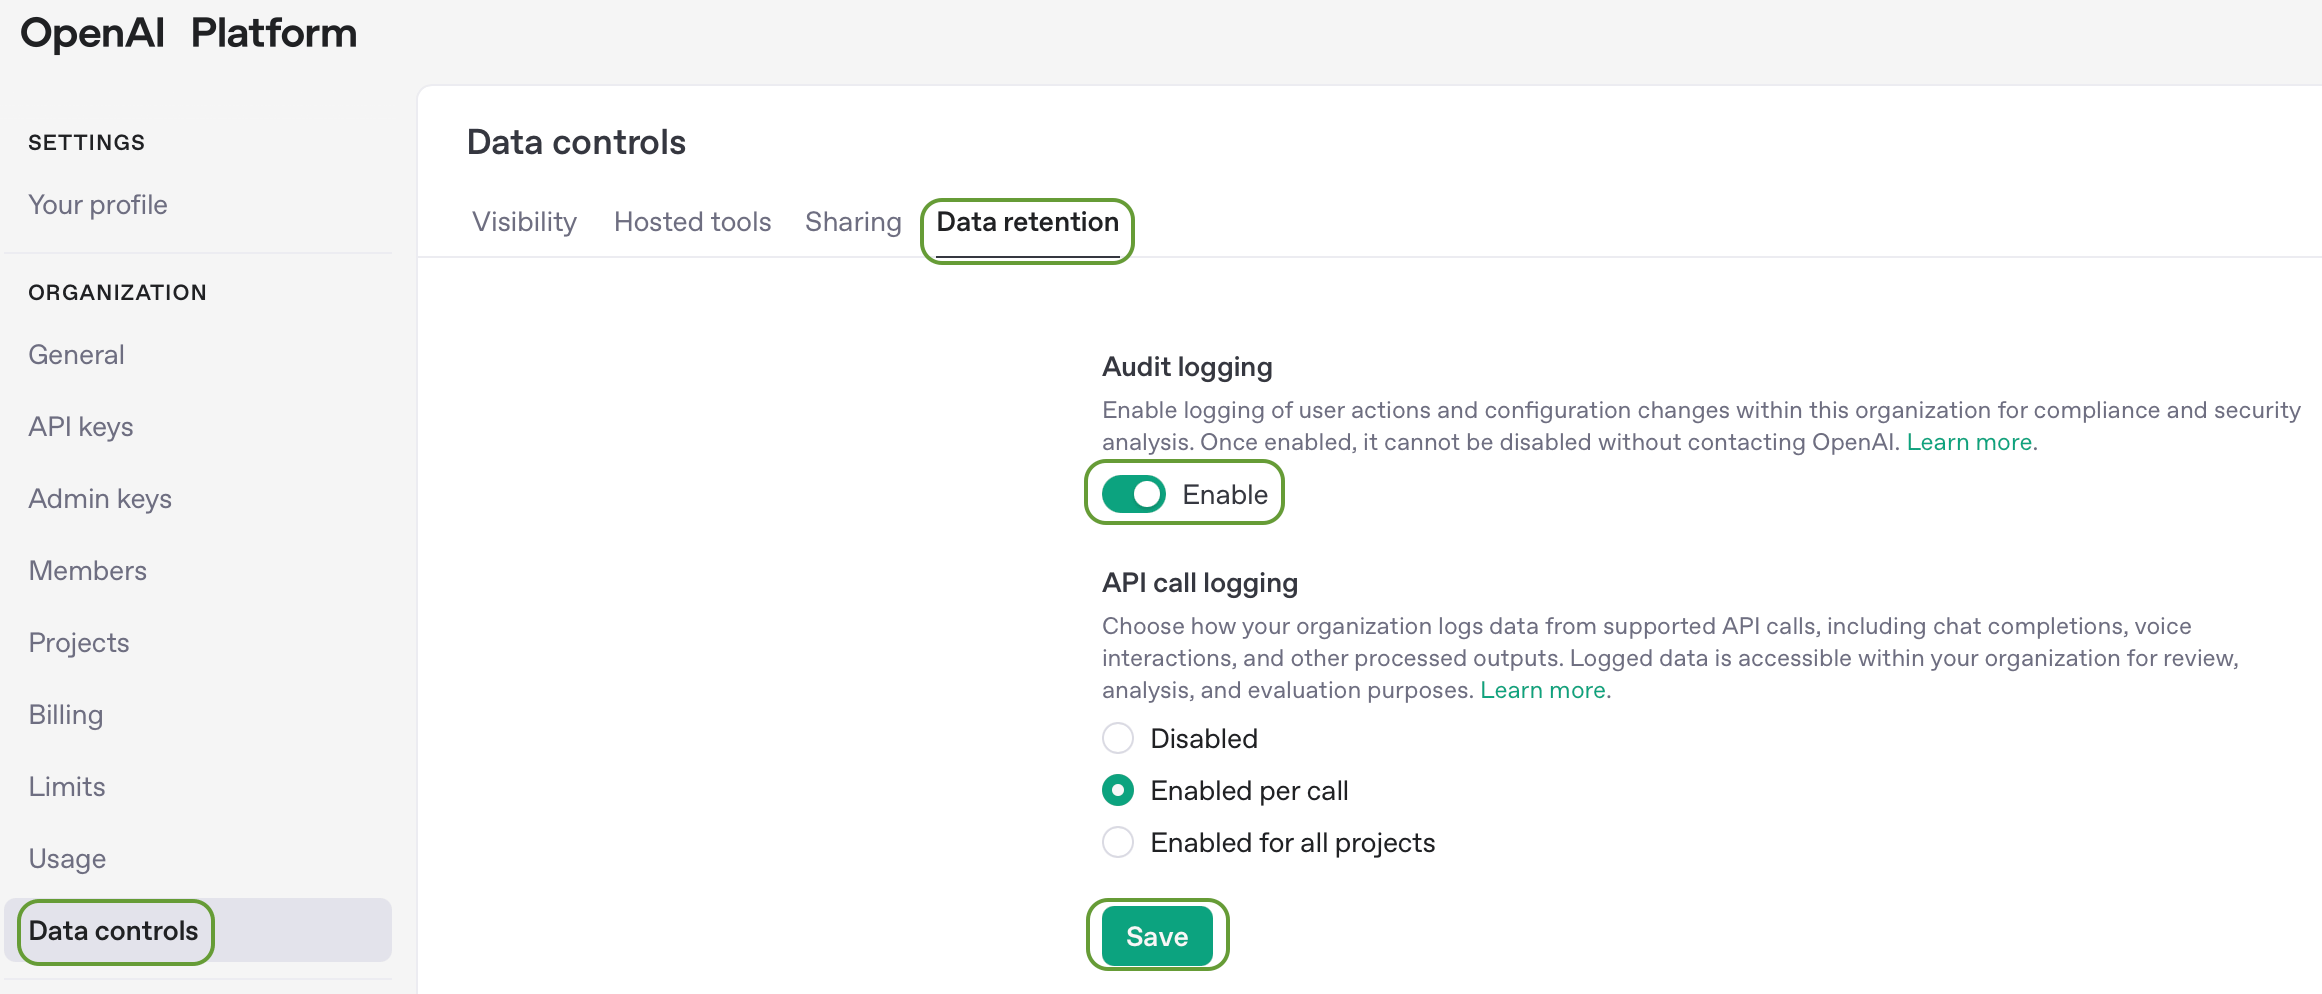Open the Admin keys page
This screenshot has height=994, width=2322.
click(100, 499)
